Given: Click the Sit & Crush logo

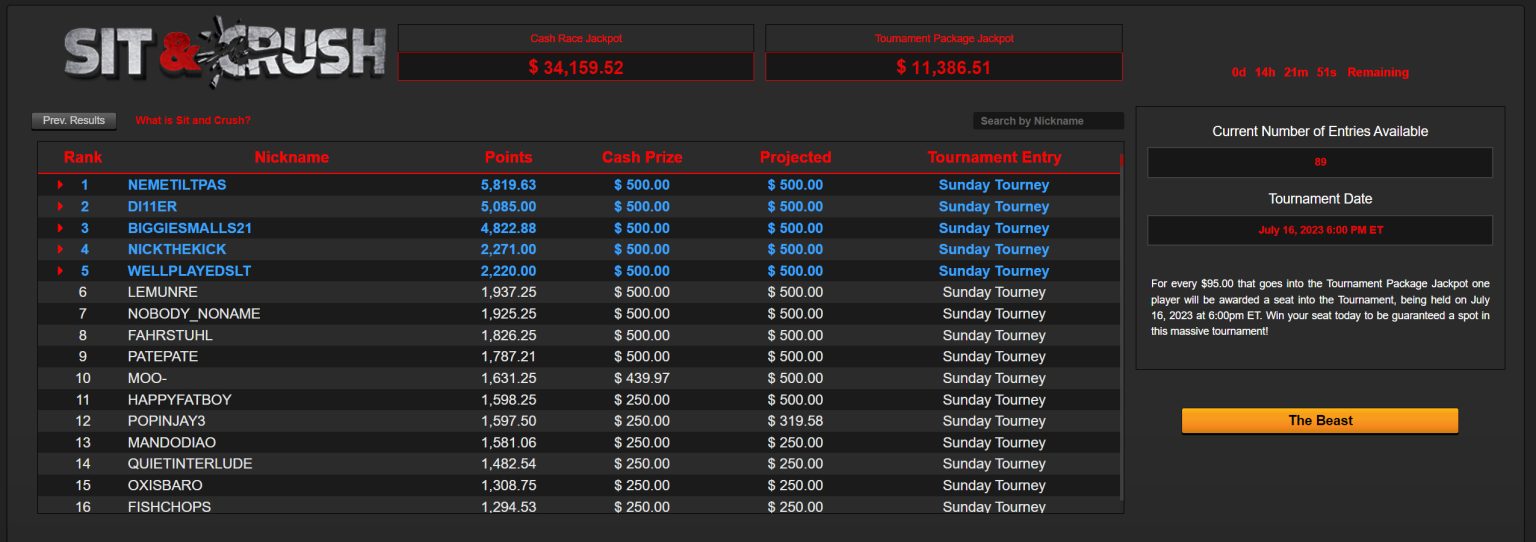Looking at the screenshot, I should pos(225,52).
